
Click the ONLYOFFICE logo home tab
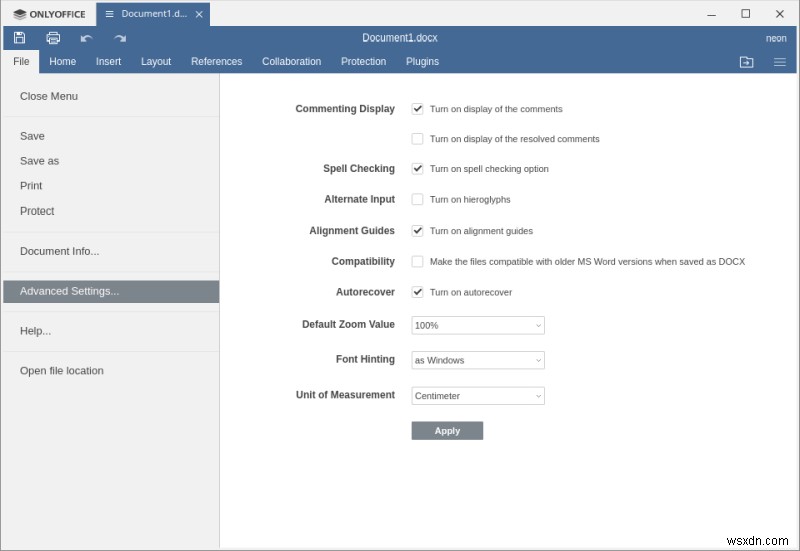tap(49, 14)
